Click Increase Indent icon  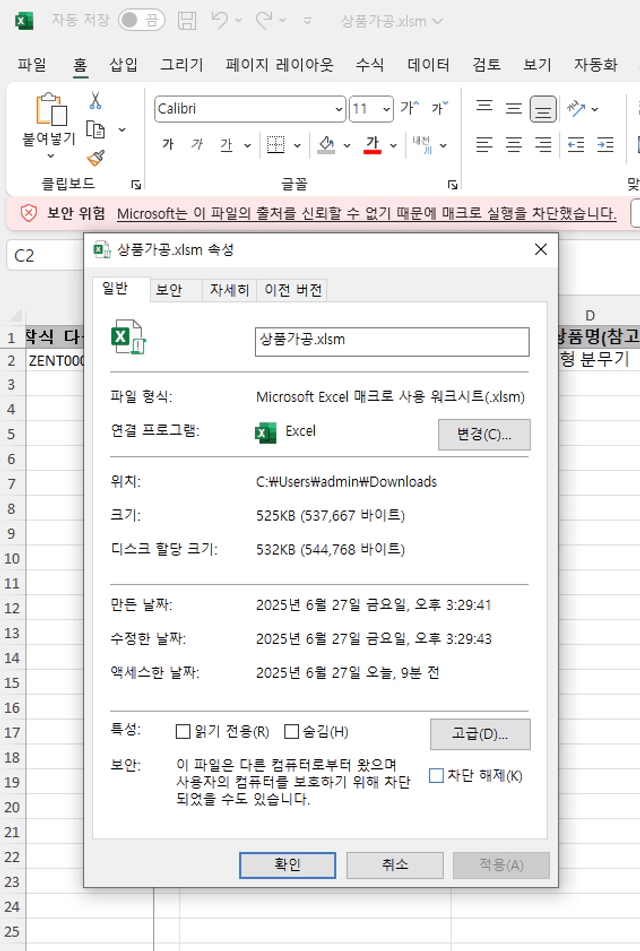coord(605,144)
